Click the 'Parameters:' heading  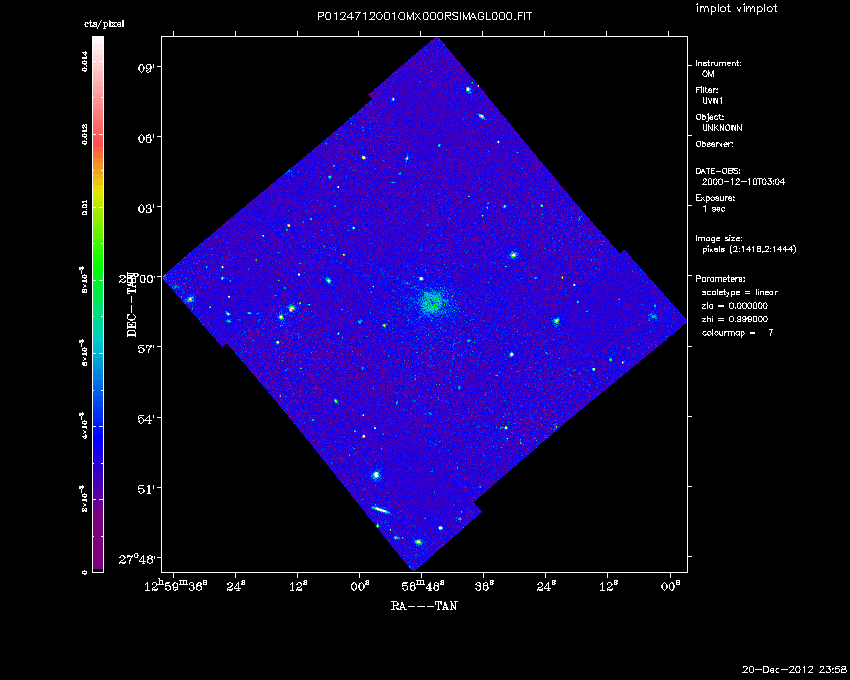pos(720,279)
